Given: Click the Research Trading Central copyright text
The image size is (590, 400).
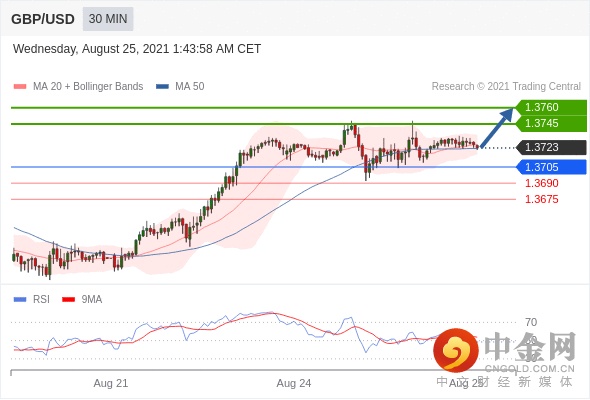Looking at the screenshot, I should (x=506, y=87).
